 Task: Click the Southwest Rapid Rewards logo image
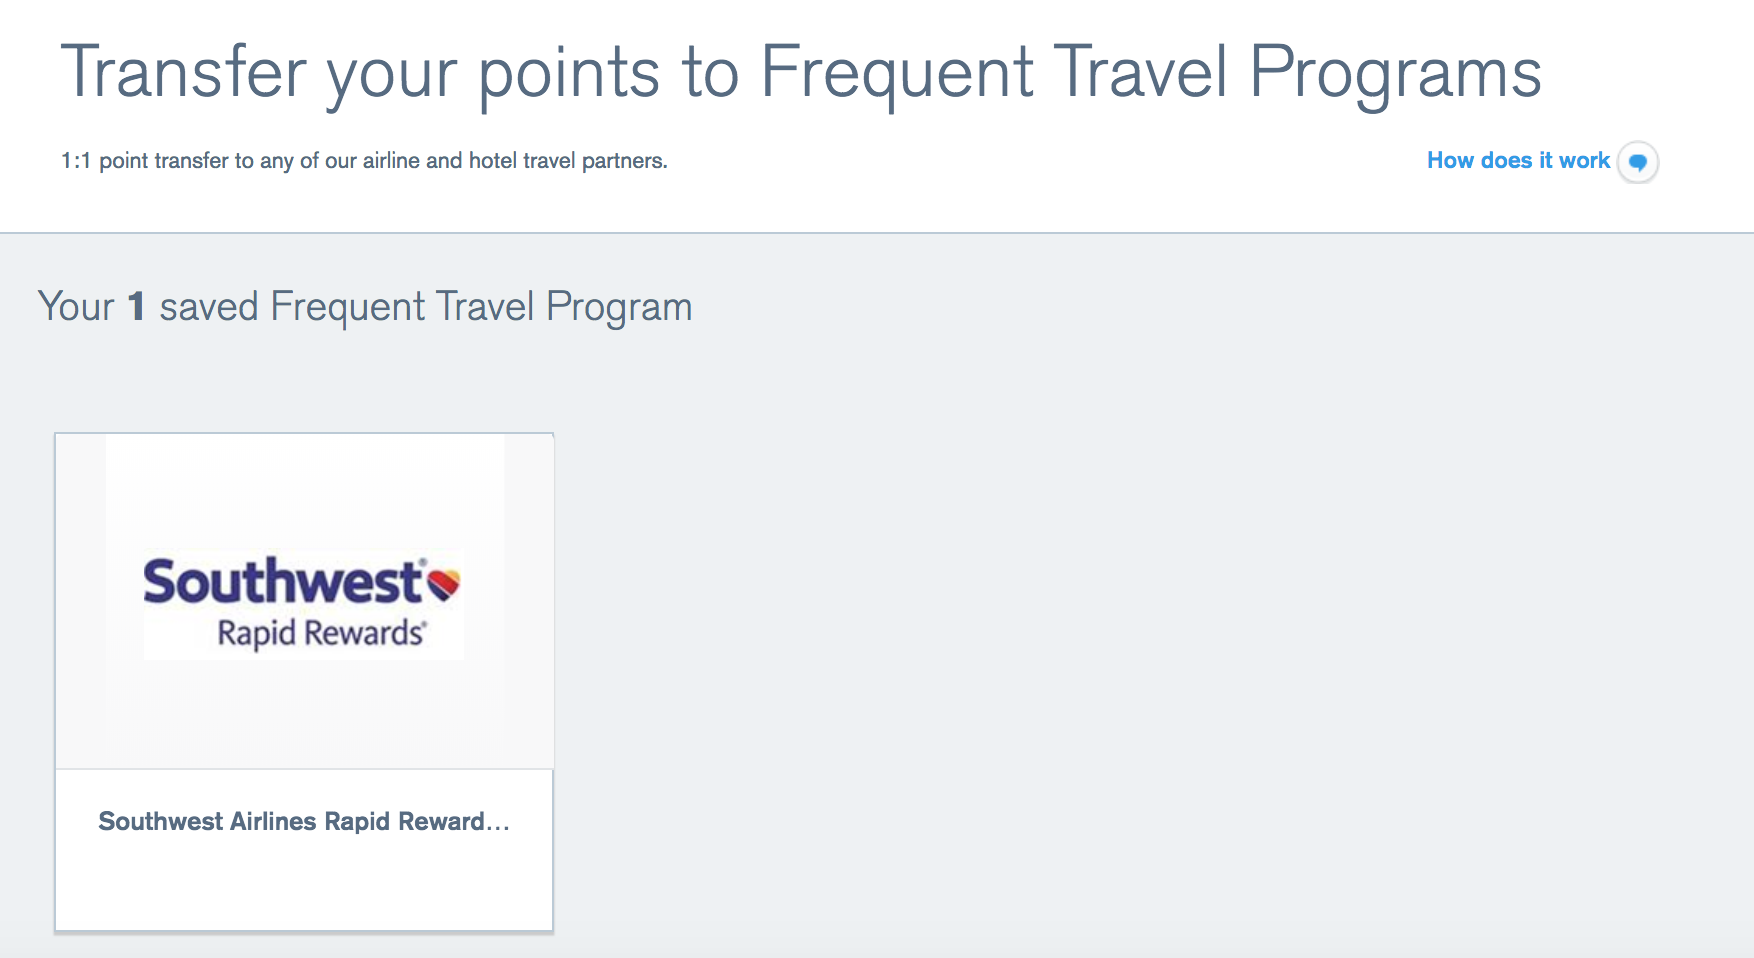coord(304,602)
